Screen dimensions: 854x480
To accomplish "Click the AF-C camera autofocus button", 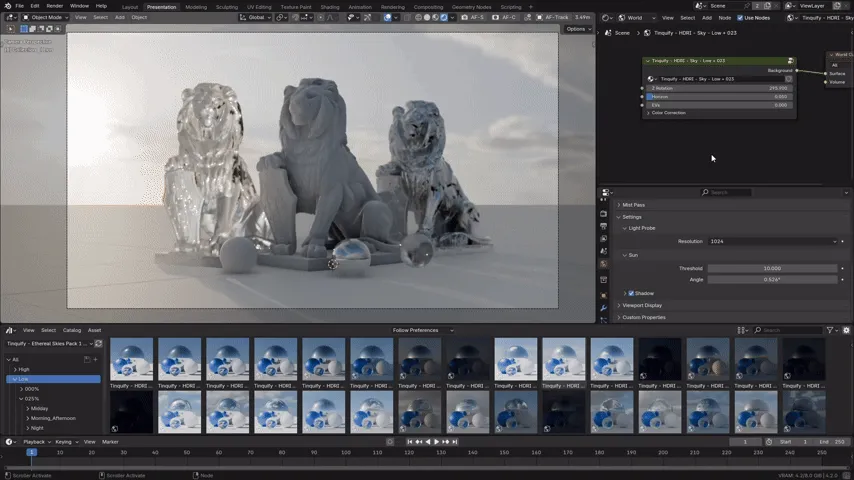I will tap(504, 17).
